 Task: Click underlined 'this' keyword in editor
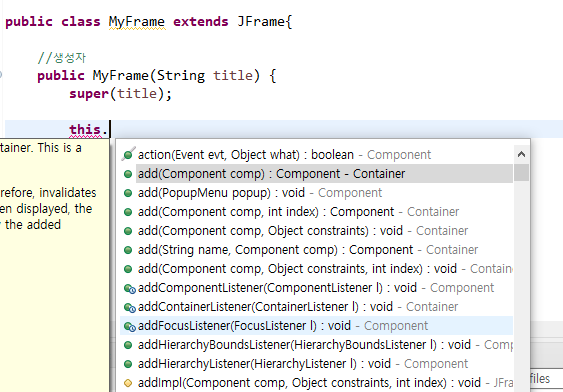(x=85, y=130)
